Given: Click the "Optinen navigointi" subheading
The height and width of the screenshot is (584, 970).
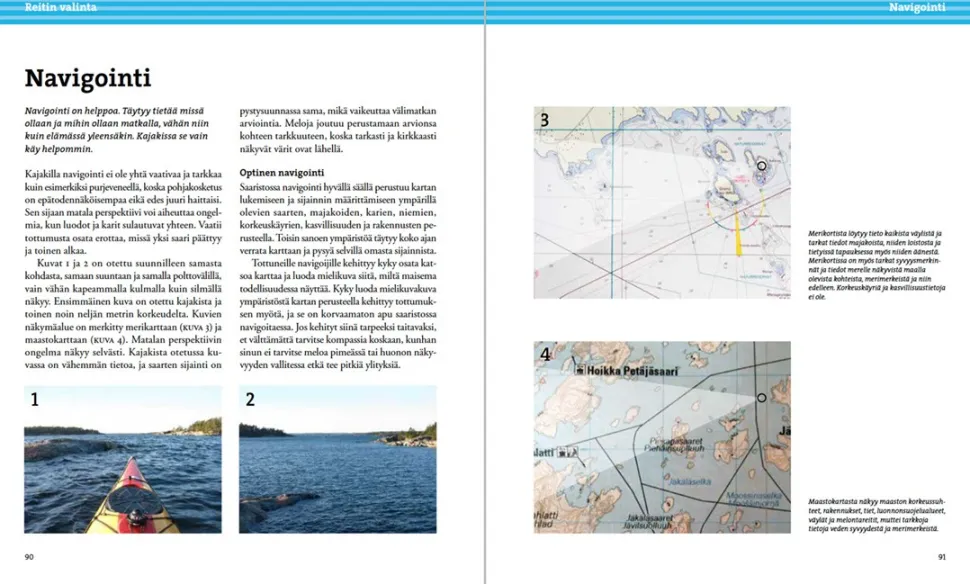Looking at the screenshot, I should 281,173.
